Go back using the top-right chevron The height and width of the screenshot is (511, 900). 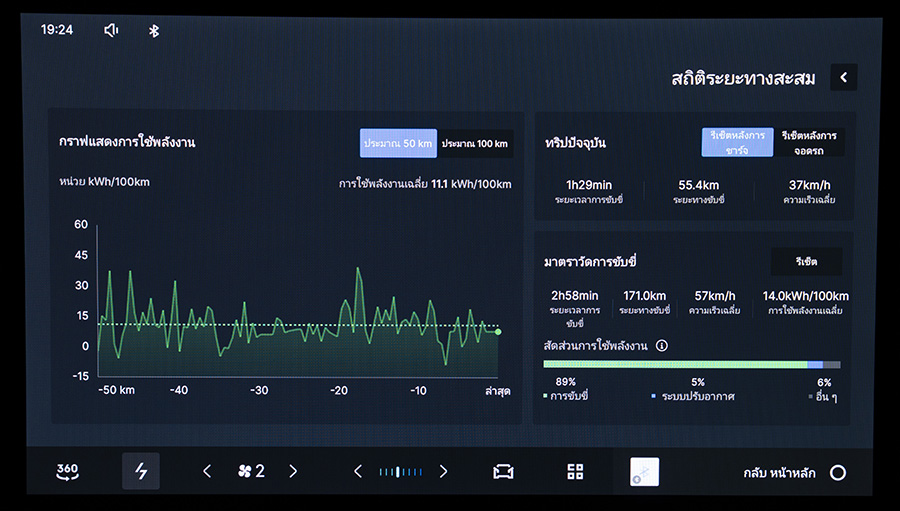point(843,77)
